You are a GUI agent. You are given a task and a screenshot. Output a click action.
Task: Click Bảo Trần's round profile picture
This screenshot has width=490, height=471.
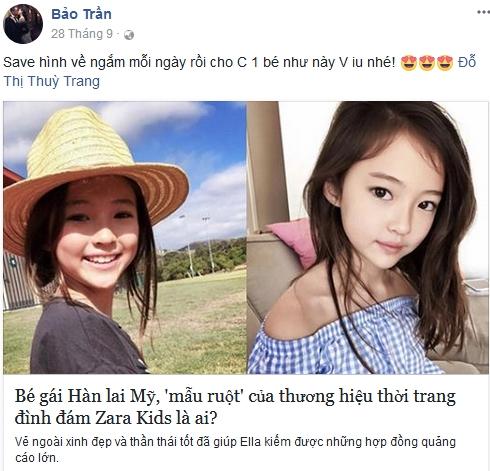tap(23, 24)
